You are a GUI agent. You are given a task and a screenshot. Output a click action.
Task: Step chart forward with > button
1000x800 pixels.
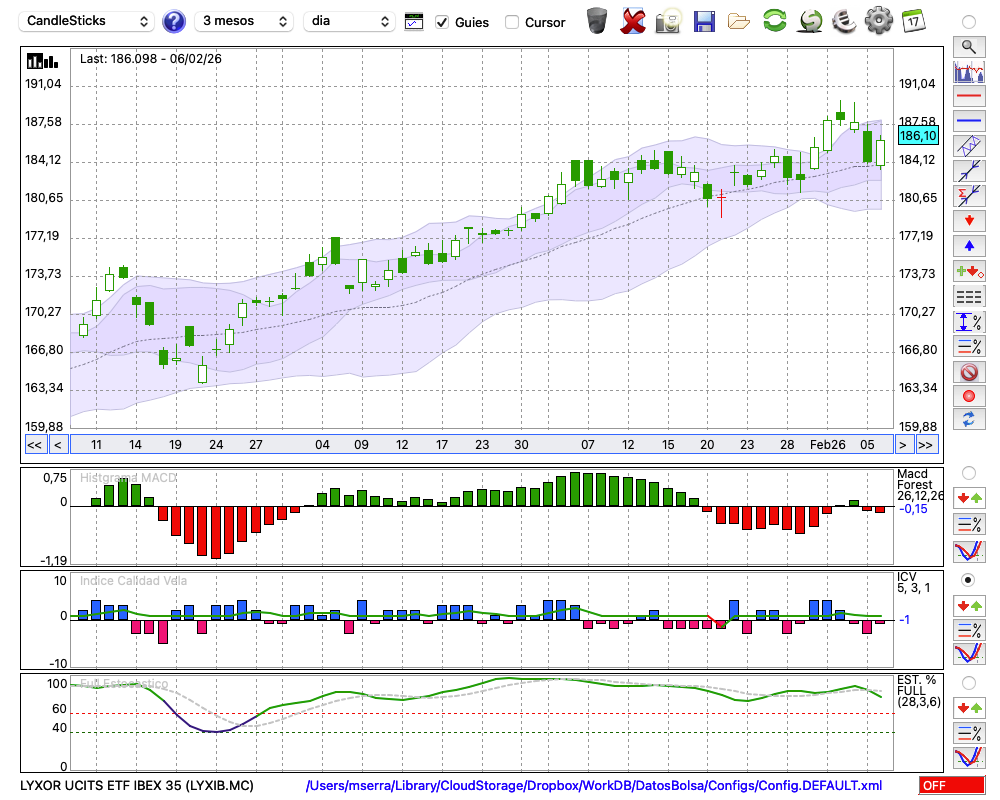click(x=902, y=445)
